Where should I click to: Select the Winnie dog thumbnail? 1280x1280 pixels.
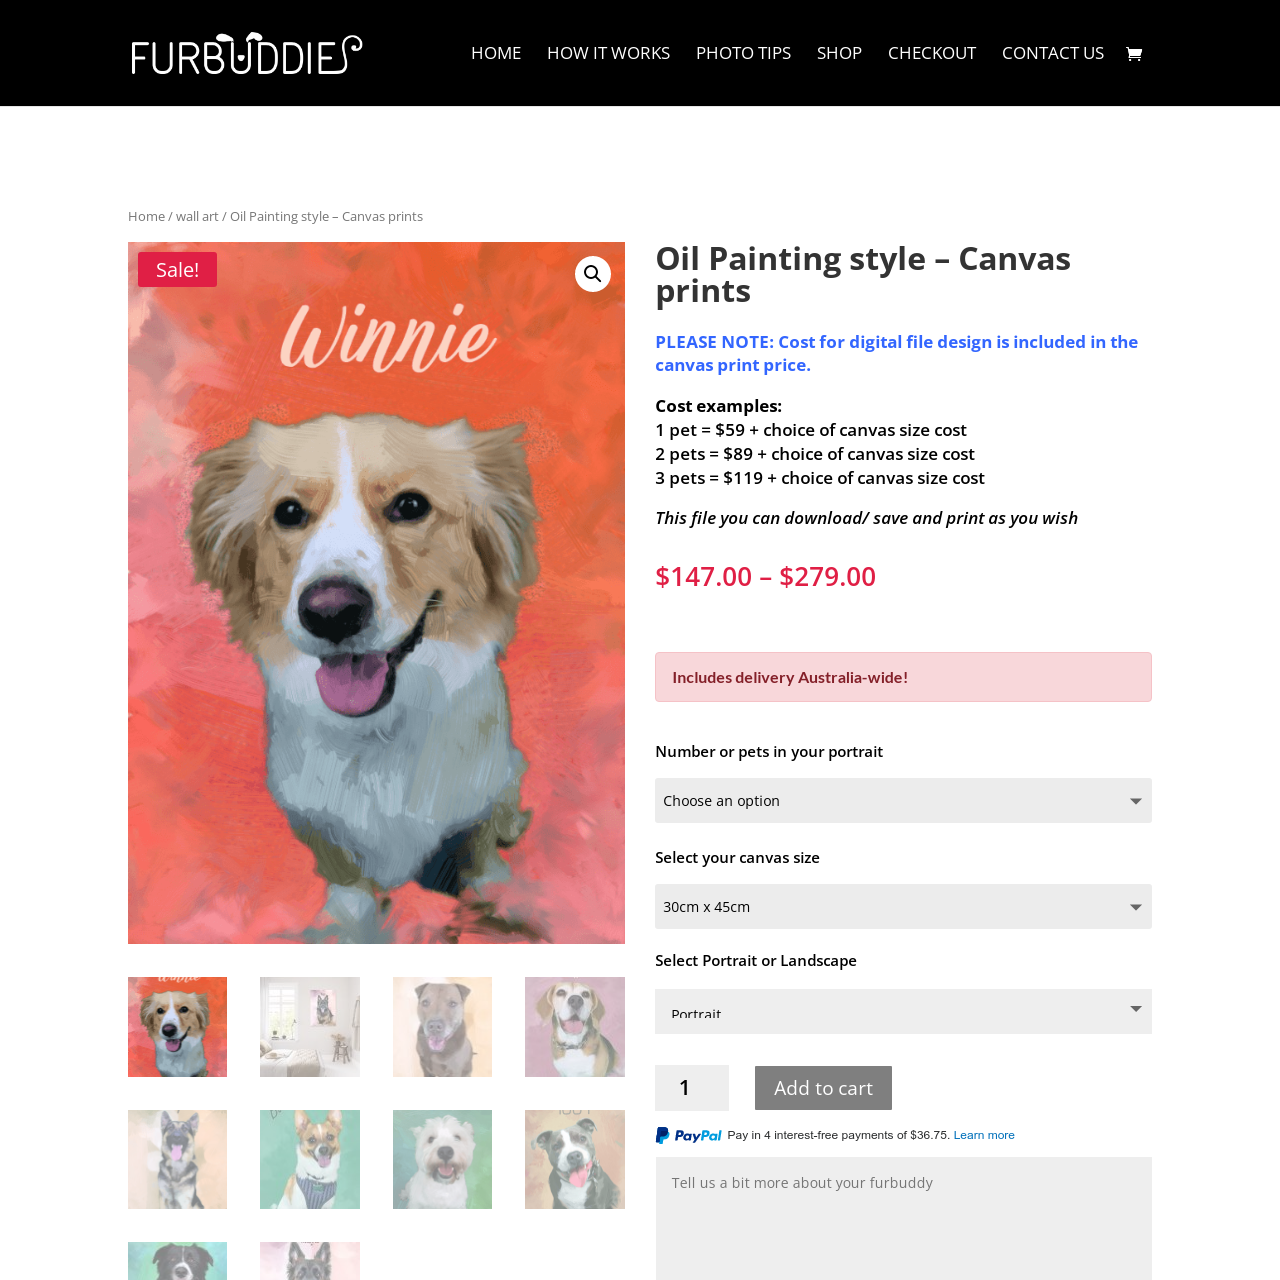pyautogui.click(x=177, y=1027)
